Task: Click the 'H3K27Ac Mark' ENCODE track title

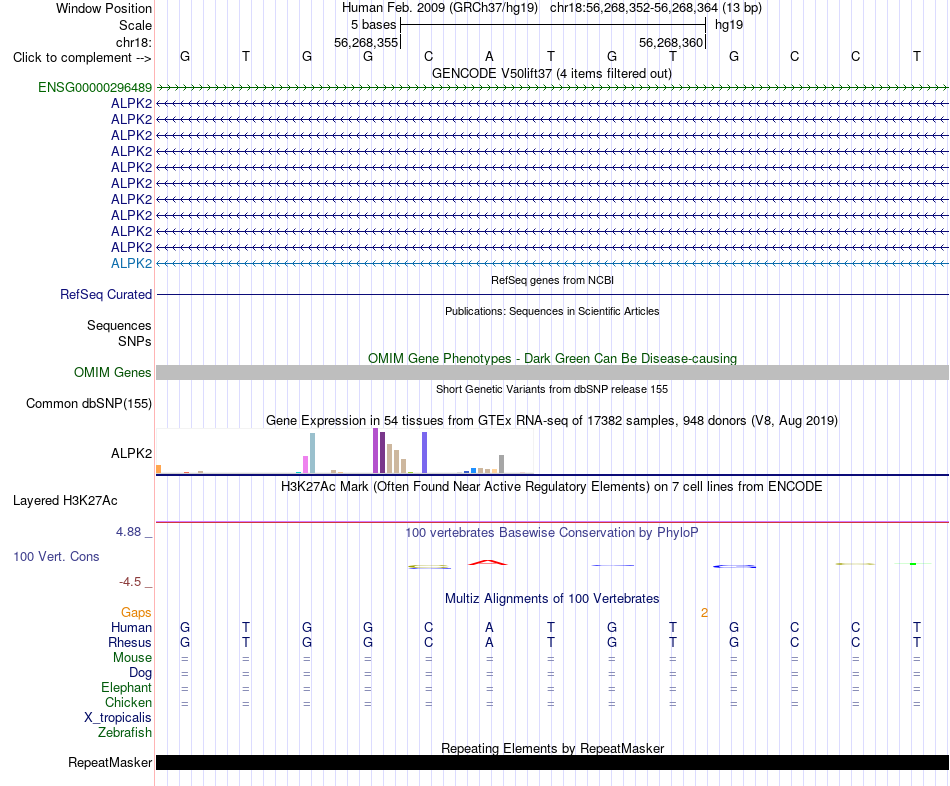Action: coord(552,487)
